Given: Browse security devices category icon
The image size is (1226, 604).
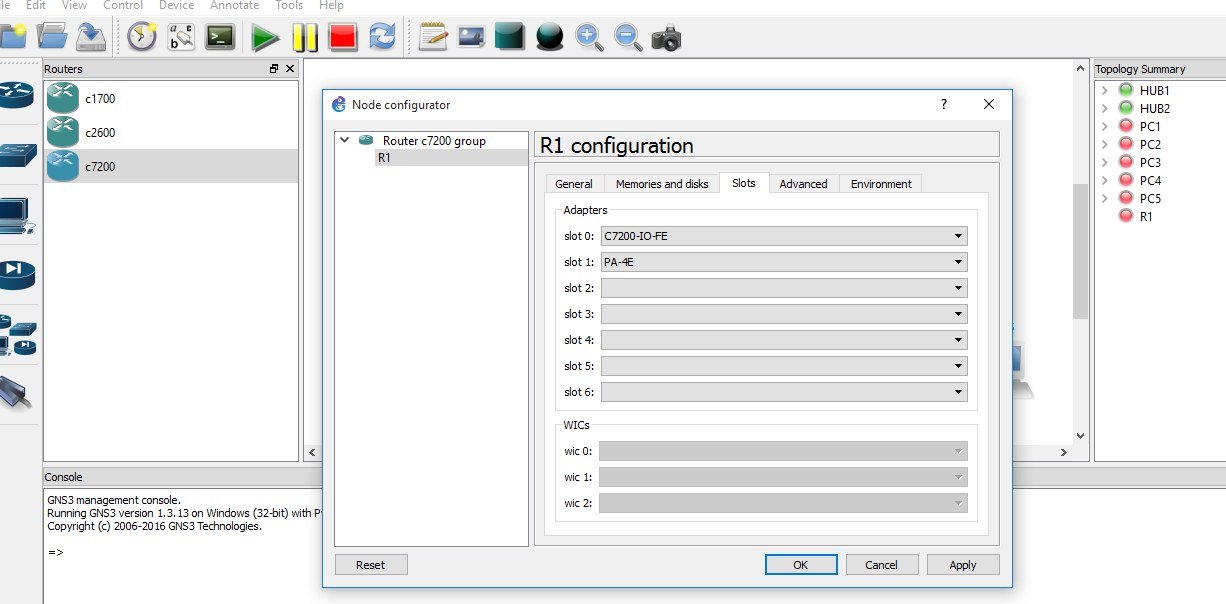Looking at the screenshot, I should pyautogui.click(x=17, y=273).
